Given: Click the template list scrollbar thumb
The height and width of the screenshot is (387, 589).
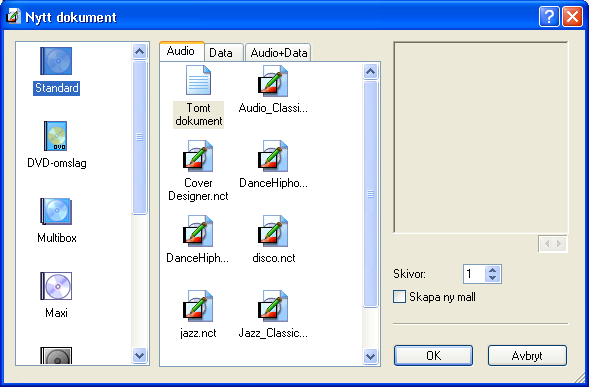Looking at the screenshot, I should (370, 194).
